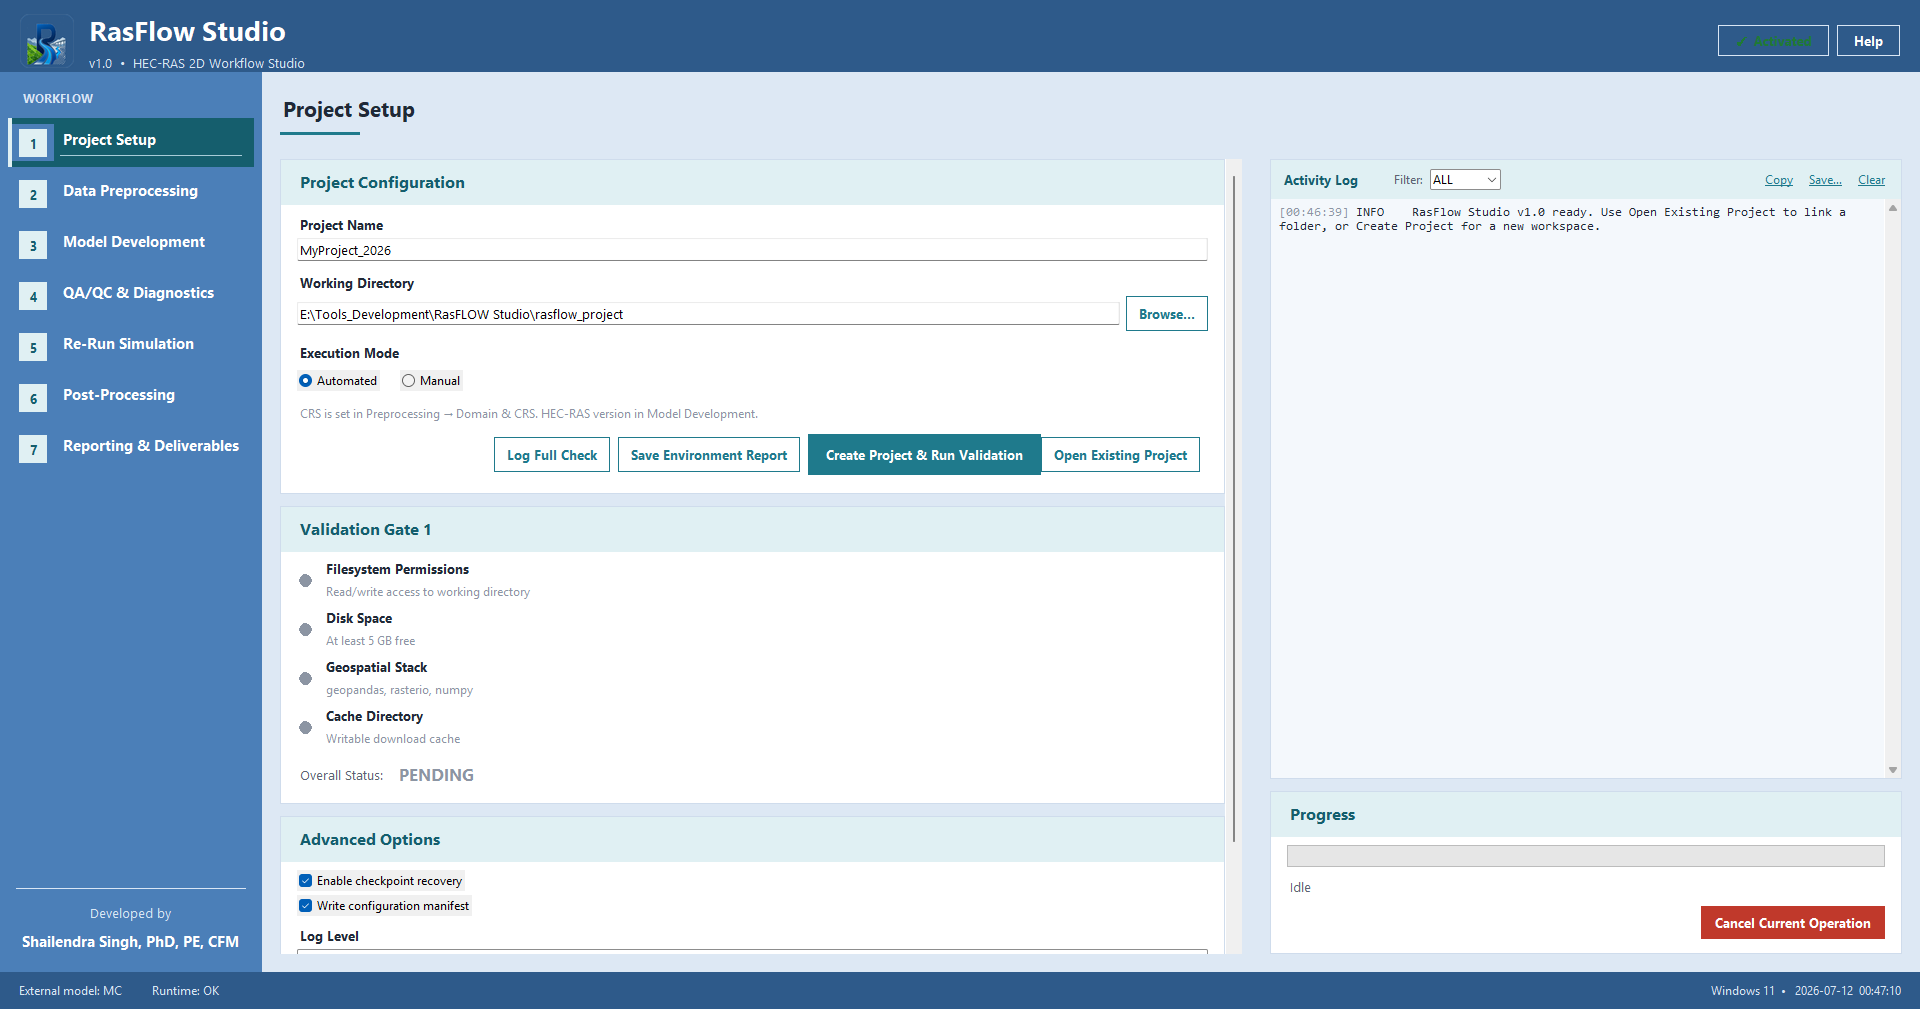1920x1009 pixels.
Task: Click activity log scroll up arrow
Action: 1893,208
